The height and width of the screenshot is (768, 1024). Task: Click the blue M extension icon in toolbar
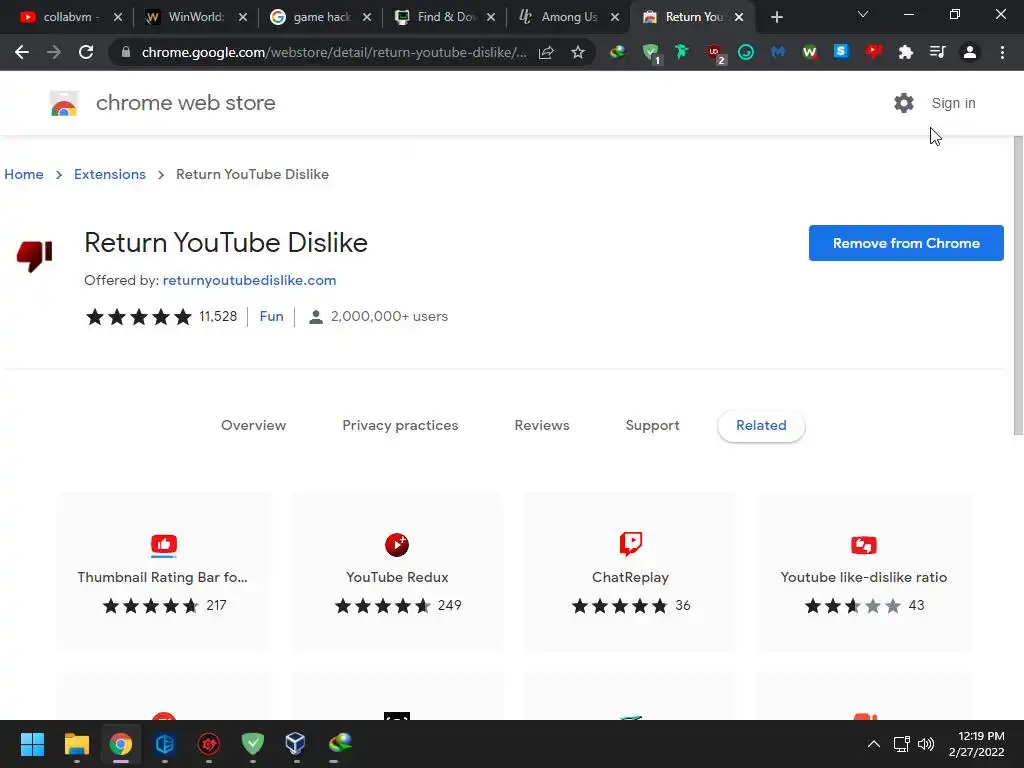777,52
